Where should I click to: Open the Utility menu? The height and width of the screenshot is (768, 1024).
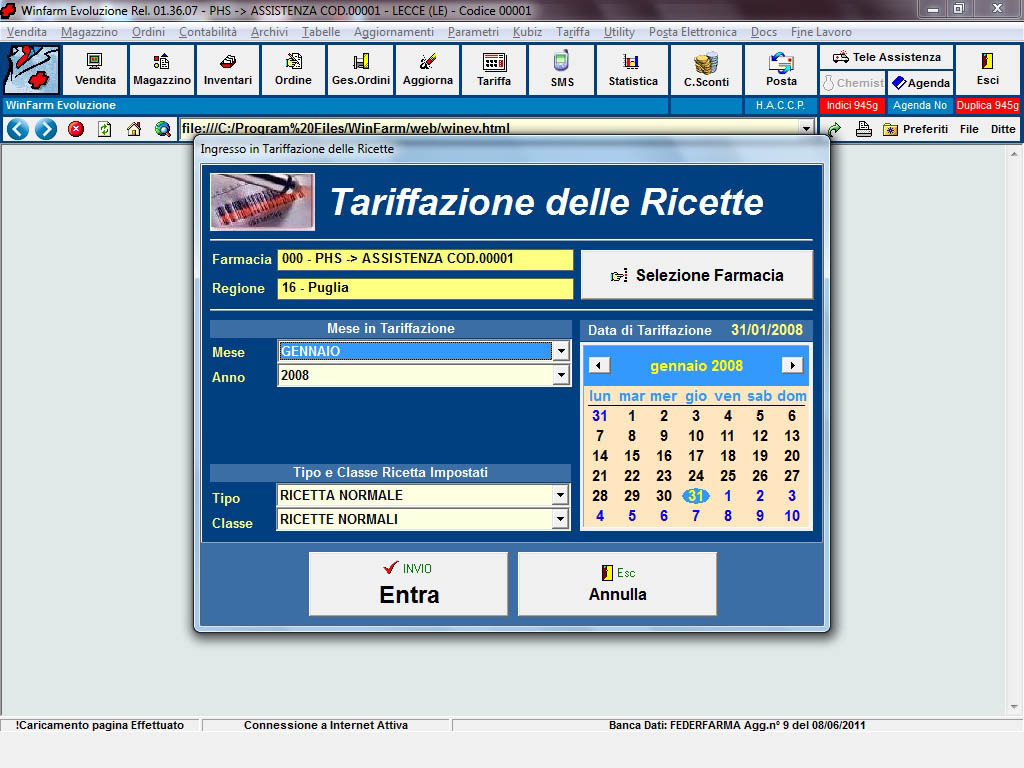(619, 32)
